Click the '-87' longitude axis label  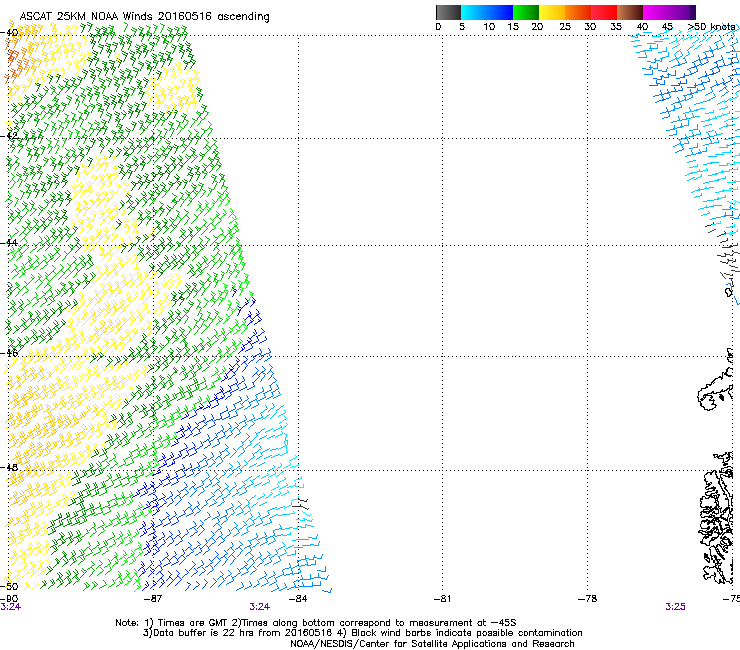[152, 599]
